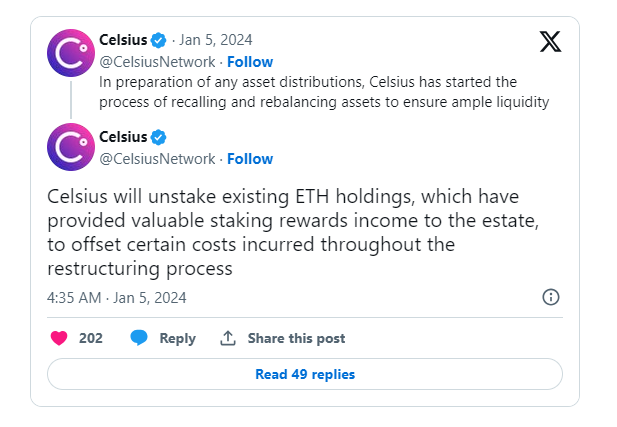Click verified badge on lower Celsius name

(159, 137)
